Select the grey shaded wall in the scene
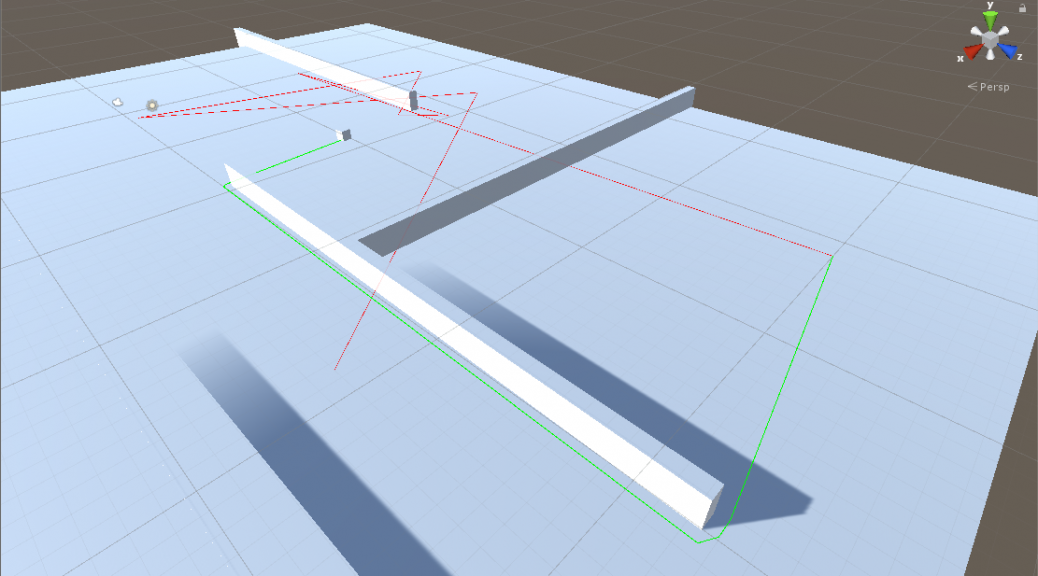Screen dimensions: 1038x576 pyautogui.click(x=530, y=170)
